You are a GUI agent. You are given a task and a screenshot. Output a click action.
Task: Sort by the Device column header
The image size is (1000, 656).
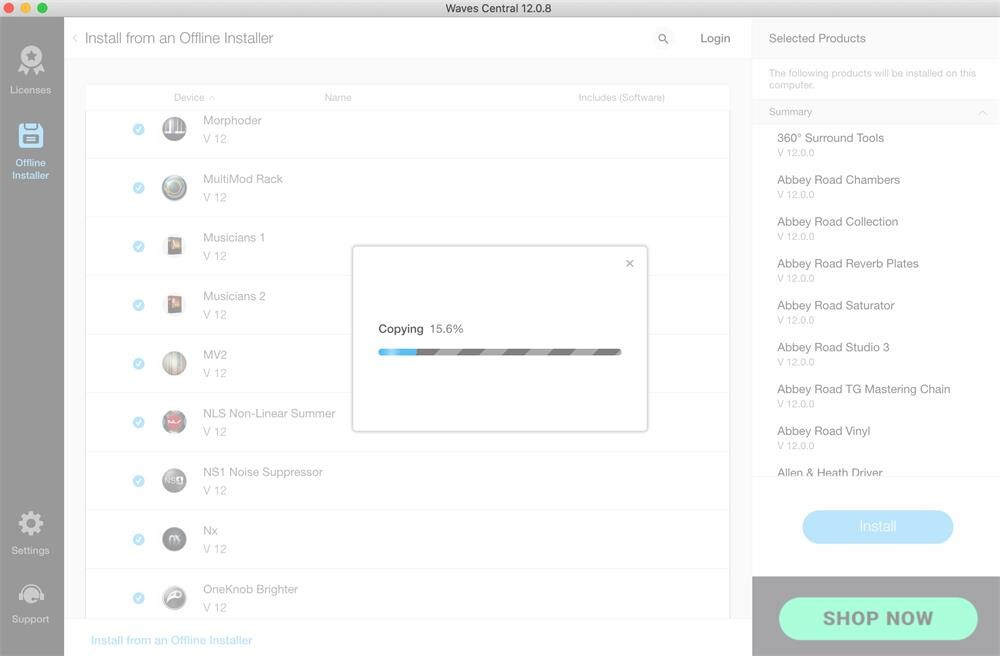(194, 98)
